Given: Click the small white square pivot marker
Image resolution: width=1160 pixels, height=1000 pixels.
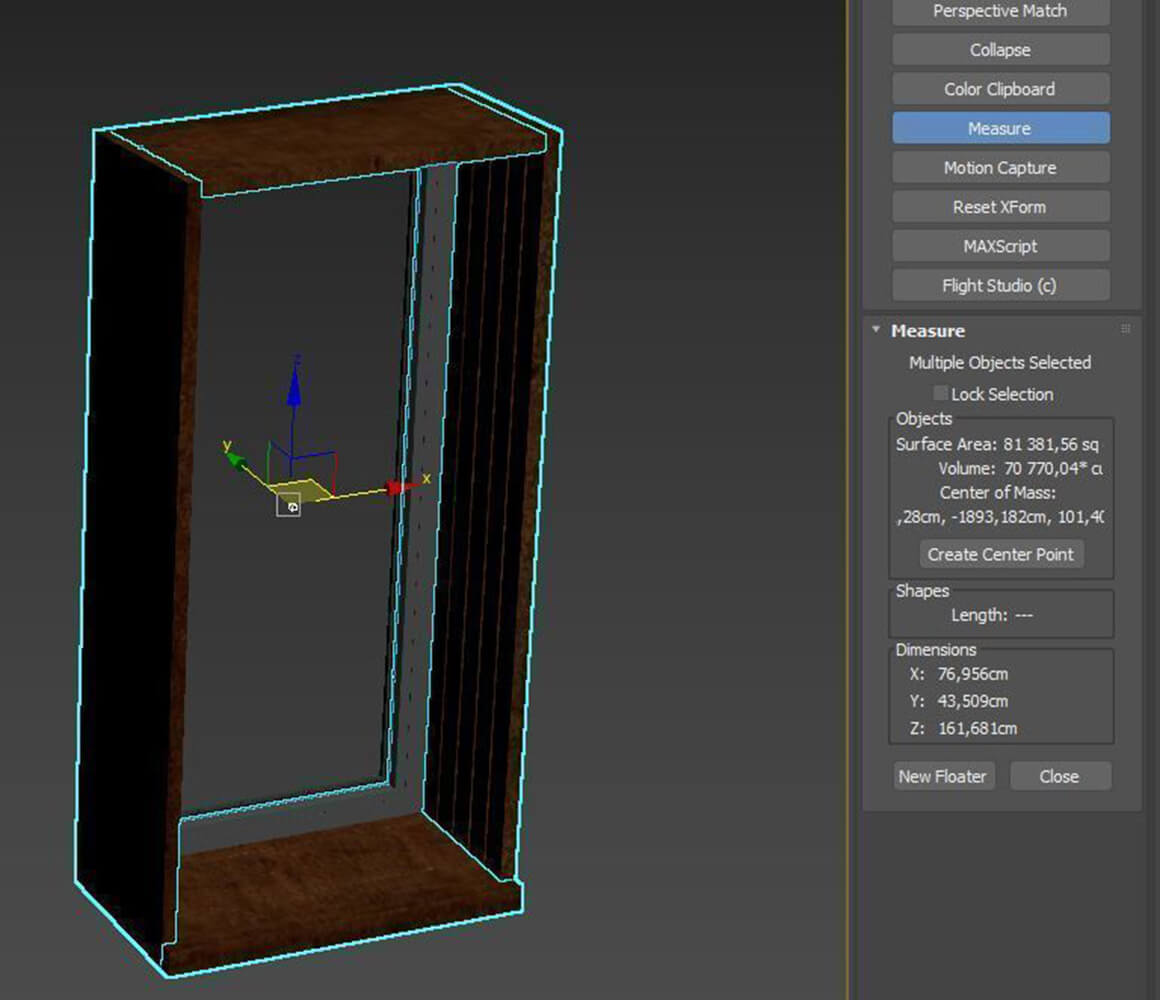Looking at the screenshot, I should (288, 506).
